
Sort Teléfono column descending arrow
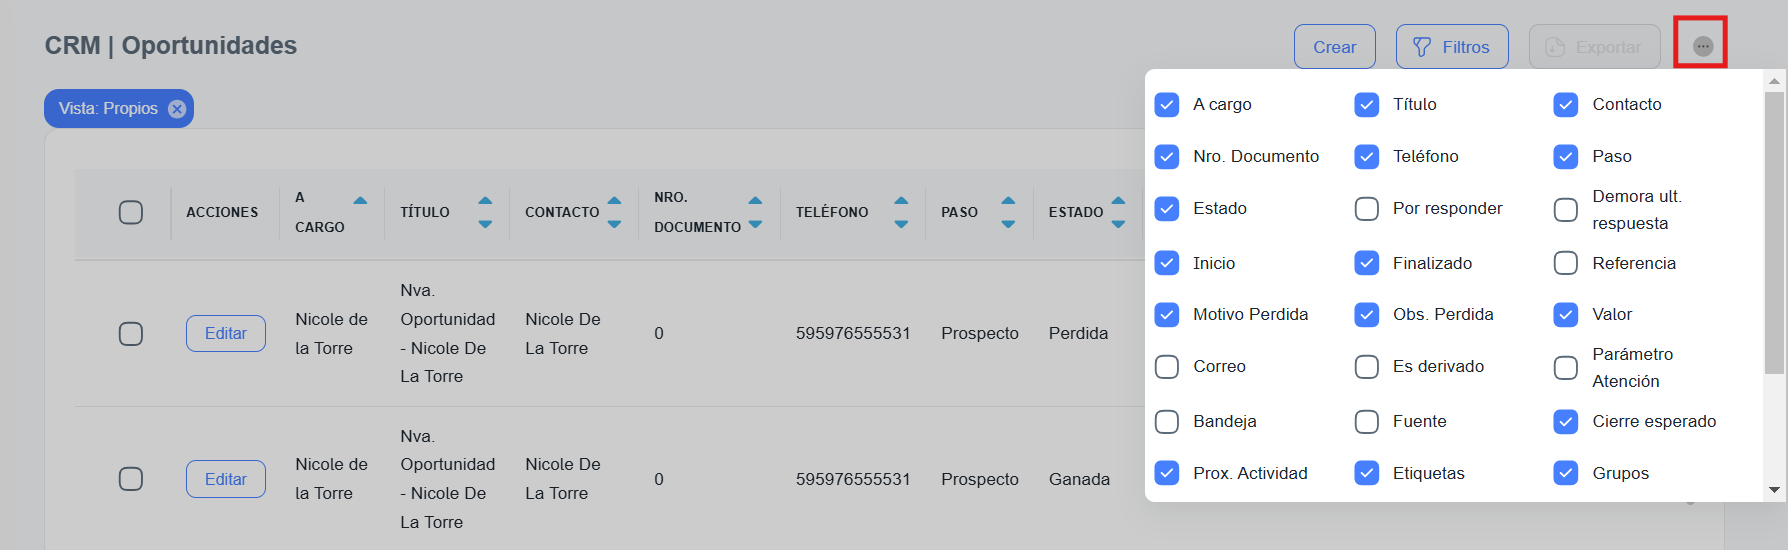tap(901, 225)
